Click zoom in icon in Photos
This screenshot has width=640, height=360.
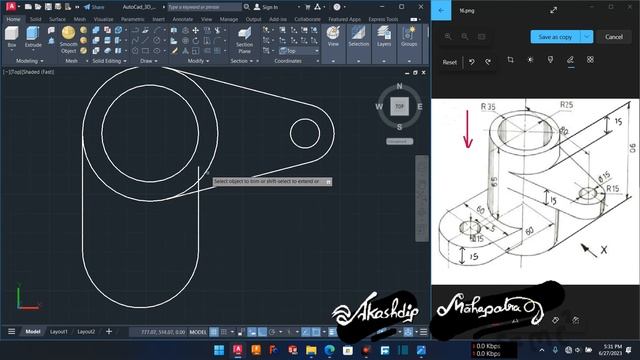coord(448,37)
